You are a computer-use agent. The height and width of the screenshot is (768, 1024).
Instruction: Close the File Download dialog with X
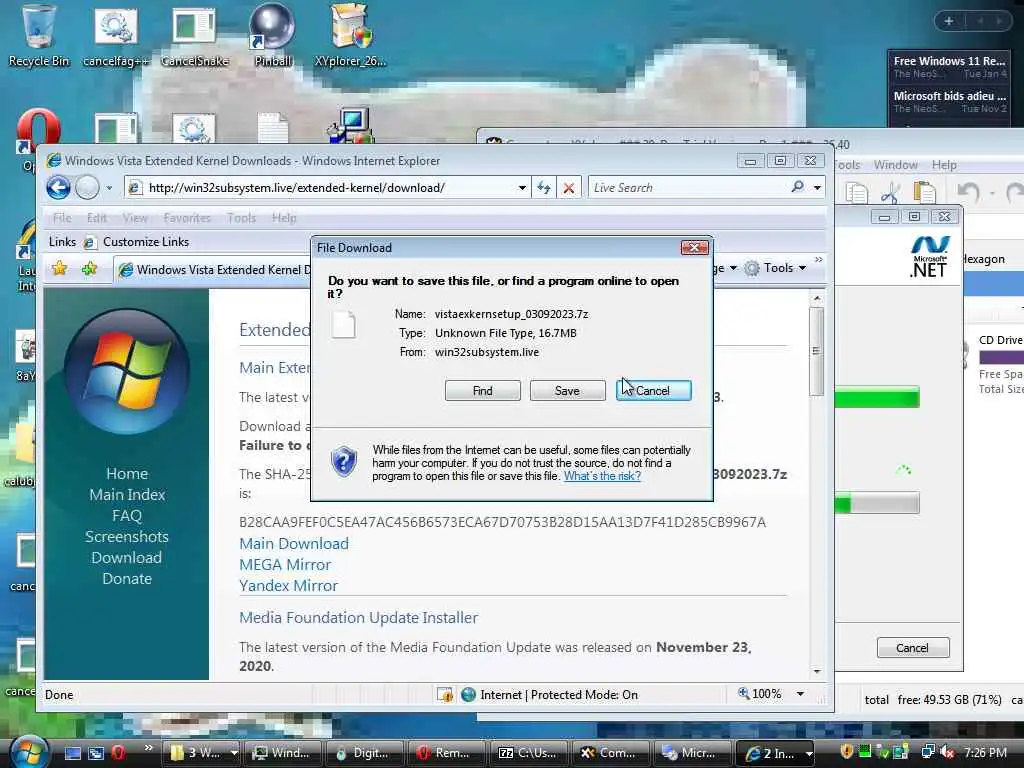pos(694,248)
